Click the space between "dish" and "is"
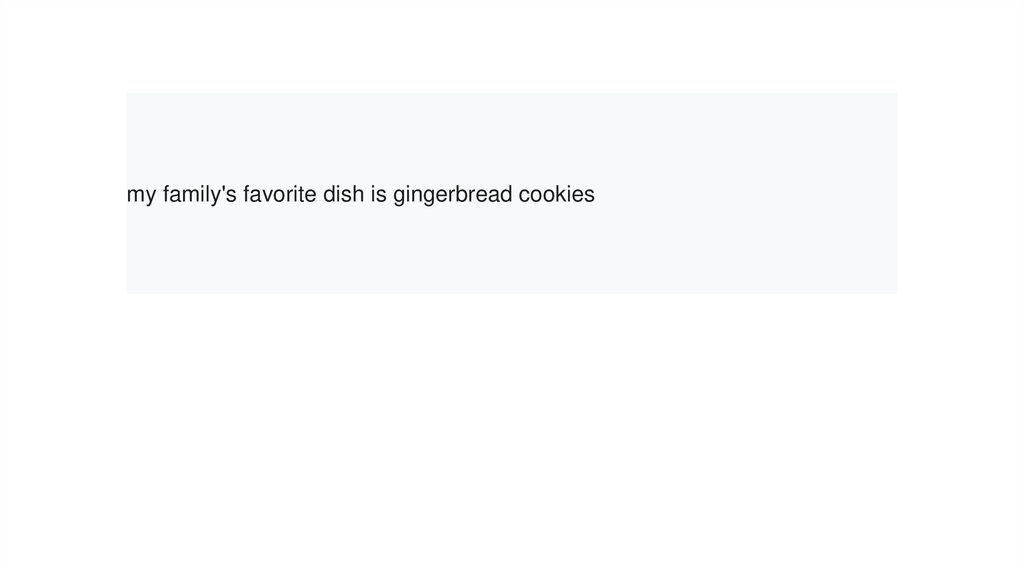This screenshot has height=574, width=1024. pos(367,195)
